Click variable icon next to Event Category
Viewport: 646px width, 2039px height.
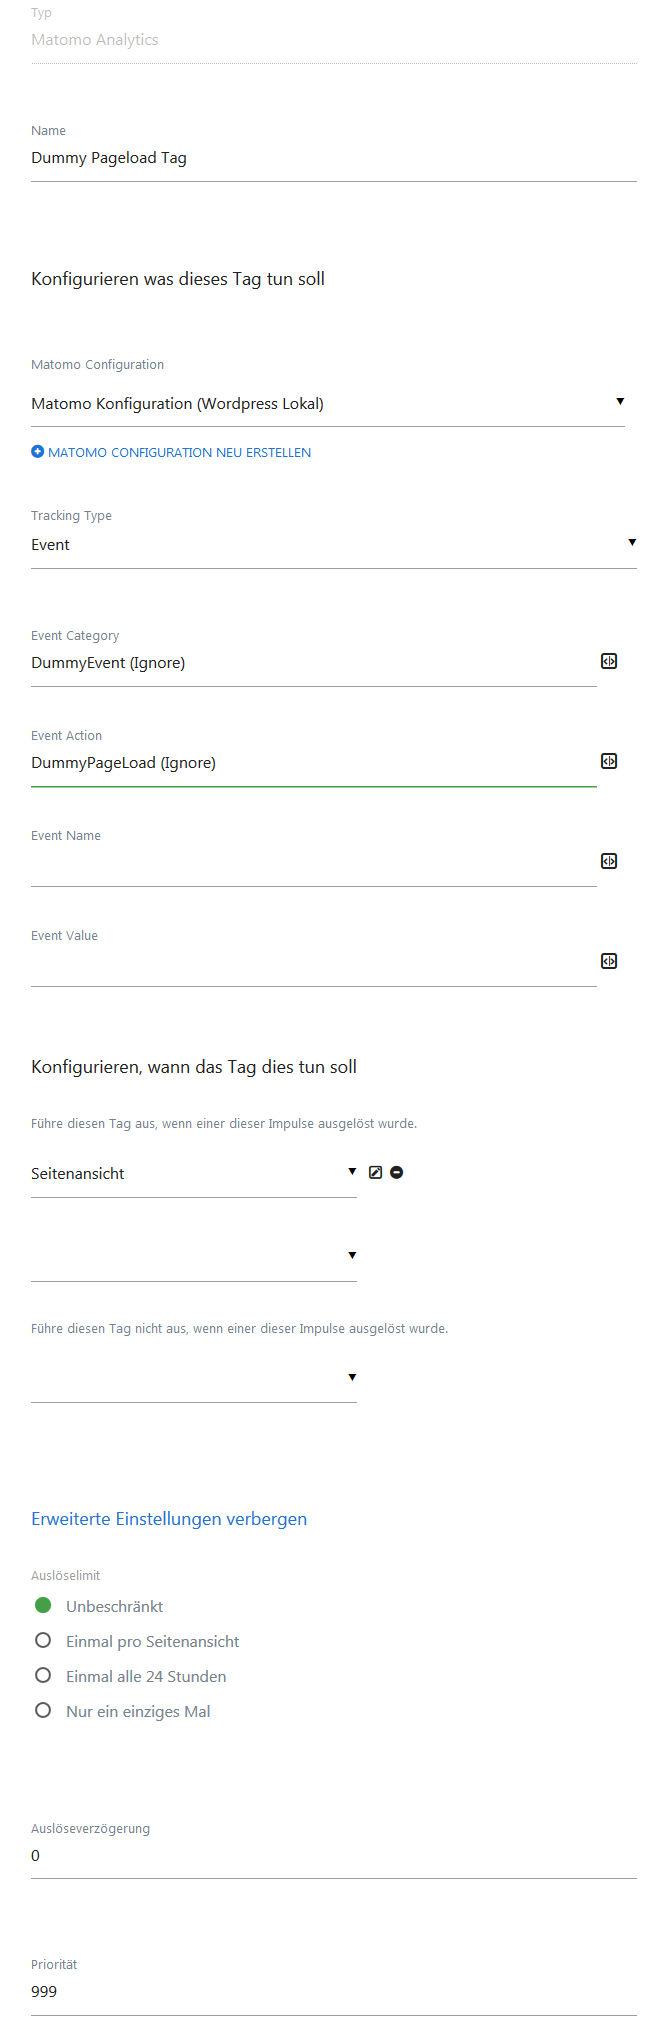tap(608, 661)
